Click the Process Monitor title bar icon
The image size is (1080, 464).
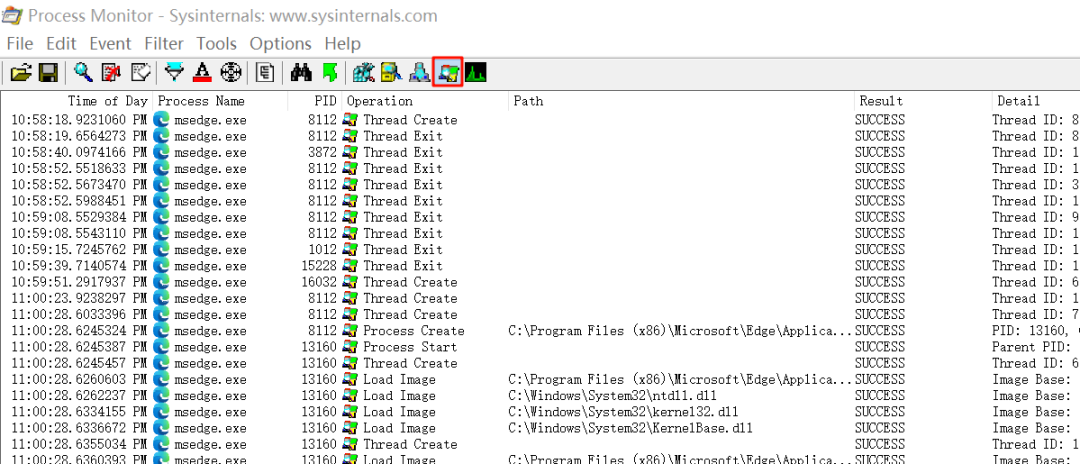pyautogui.click(x=12, y=17)
